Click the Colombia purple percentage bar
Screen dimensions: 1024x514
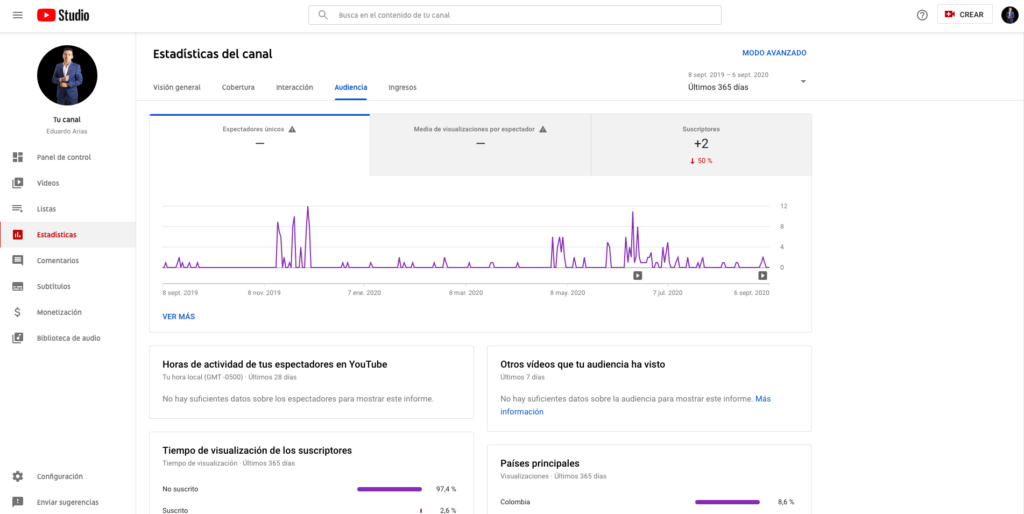click(728, 502)
